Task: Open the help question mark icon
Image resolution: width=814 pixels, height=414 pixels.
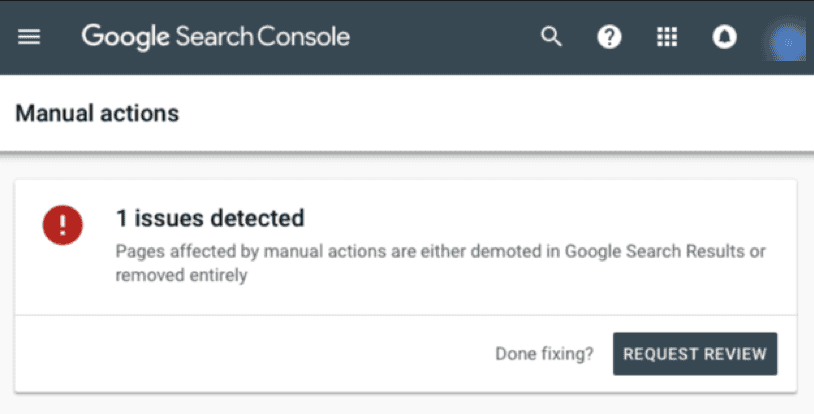Action: tap(609, 37)
